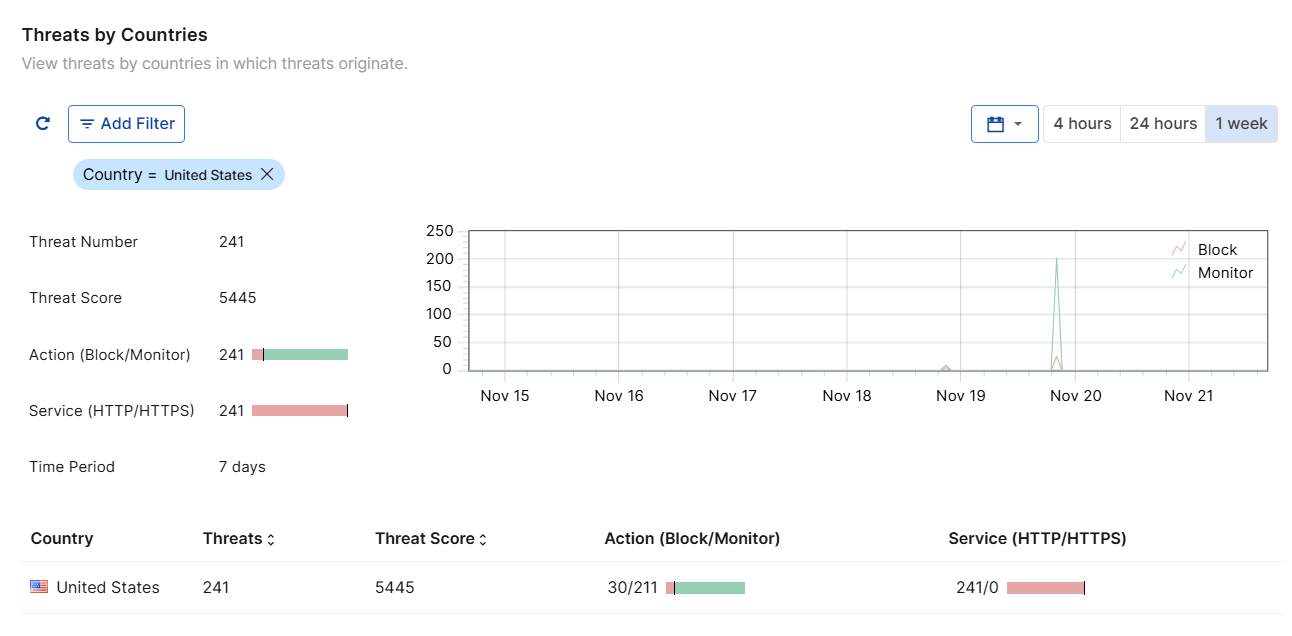Screen dimensions: 1292x636
Task: Select the 1 week time range
Action: tap(1241, 124)
